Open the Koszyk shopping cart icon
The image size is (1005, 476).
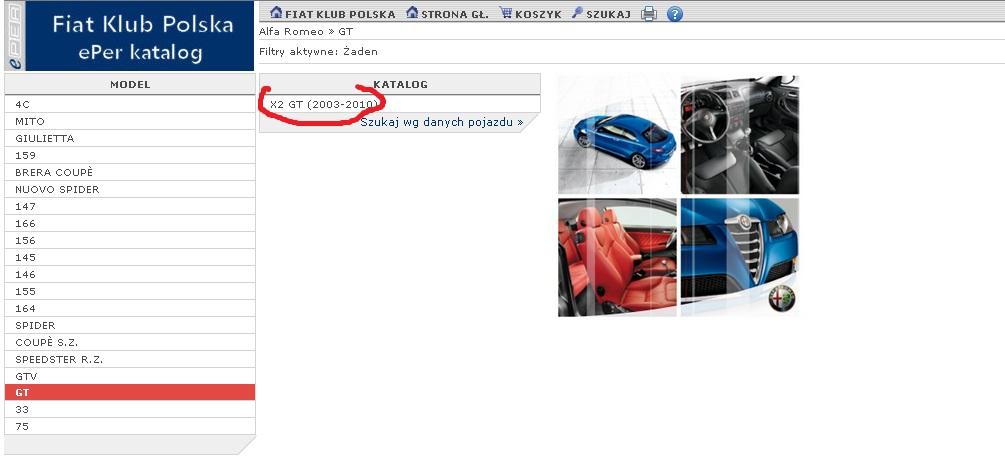coord(506,13)
